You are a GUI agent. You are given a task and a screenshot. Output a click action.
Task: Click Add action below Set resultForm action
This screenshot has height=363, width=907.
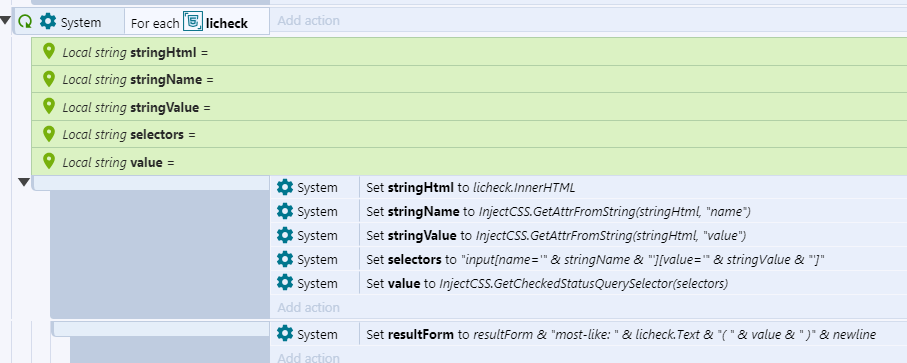point(308,358)
